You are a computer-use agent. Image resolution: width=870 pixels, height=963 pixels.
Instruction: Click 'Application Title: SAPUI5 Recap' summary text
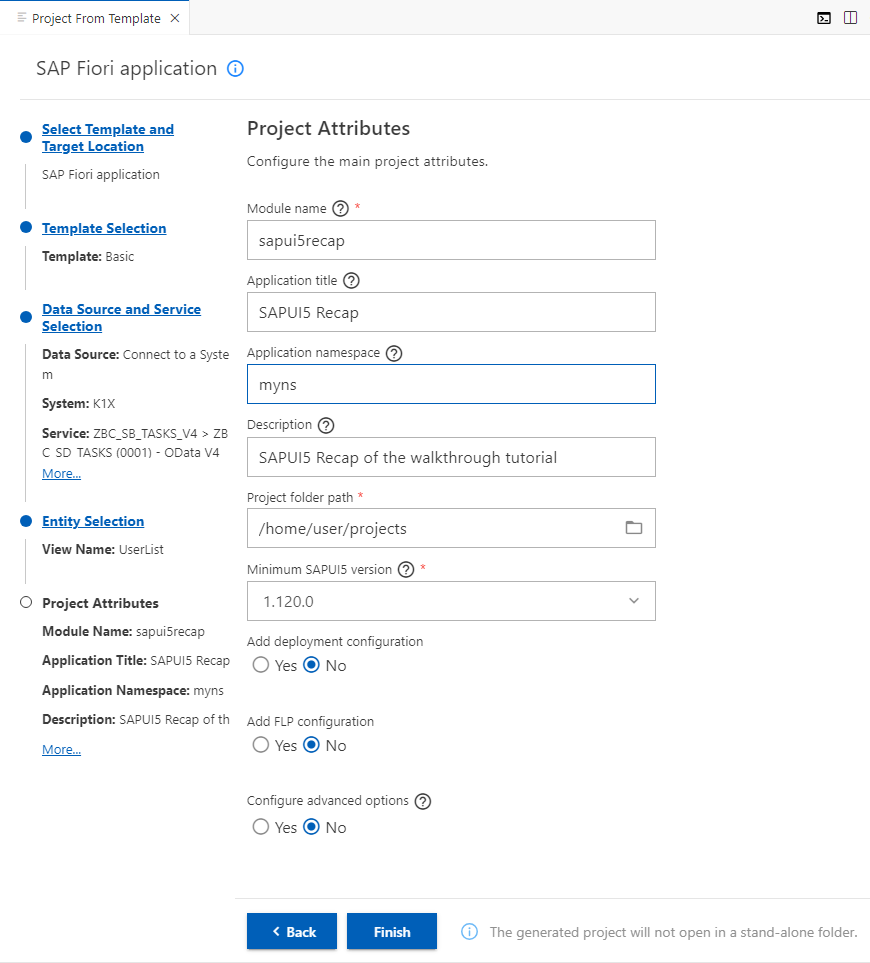tap(136, 660)
